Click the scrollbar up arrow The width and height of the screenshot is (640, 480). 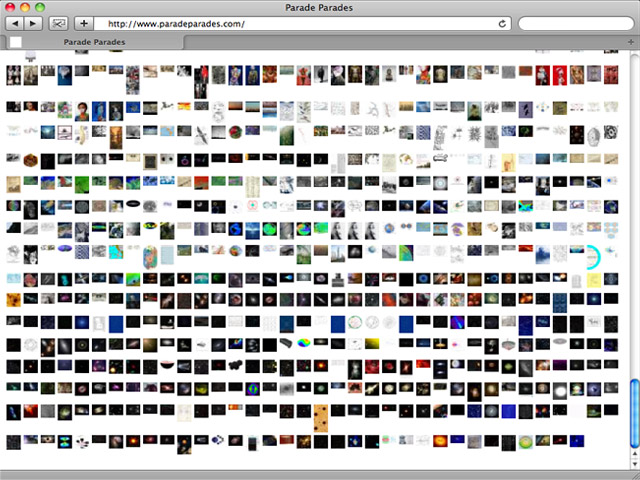coord(634,454)
